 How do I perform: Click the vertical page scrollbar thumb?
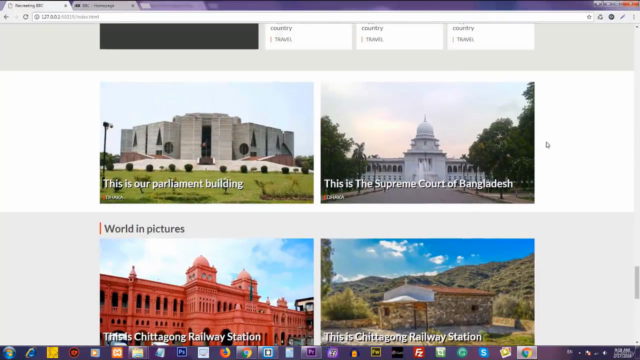click(636, 282)
